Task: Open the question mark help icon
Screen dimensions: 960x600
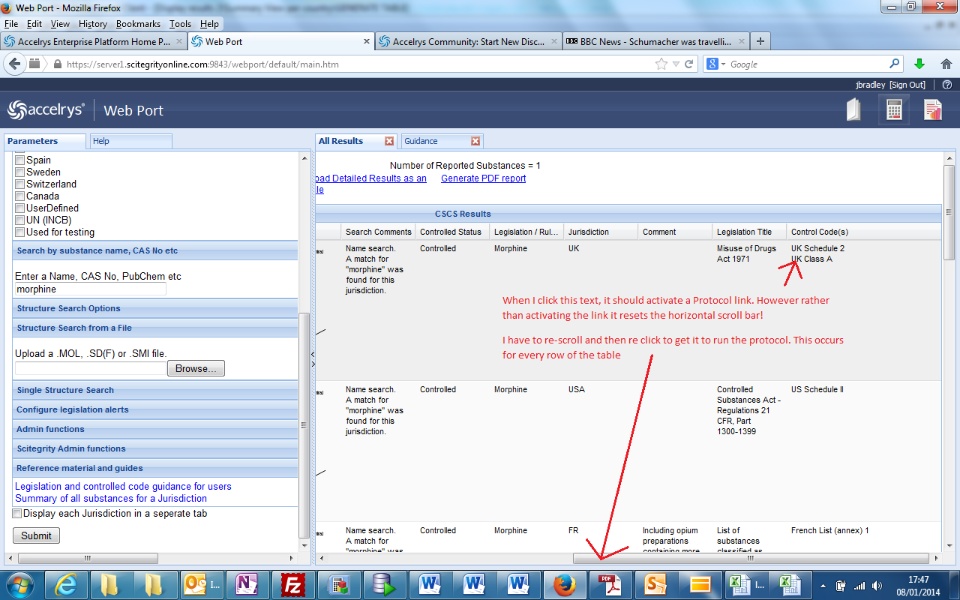Action: (947, 85)
